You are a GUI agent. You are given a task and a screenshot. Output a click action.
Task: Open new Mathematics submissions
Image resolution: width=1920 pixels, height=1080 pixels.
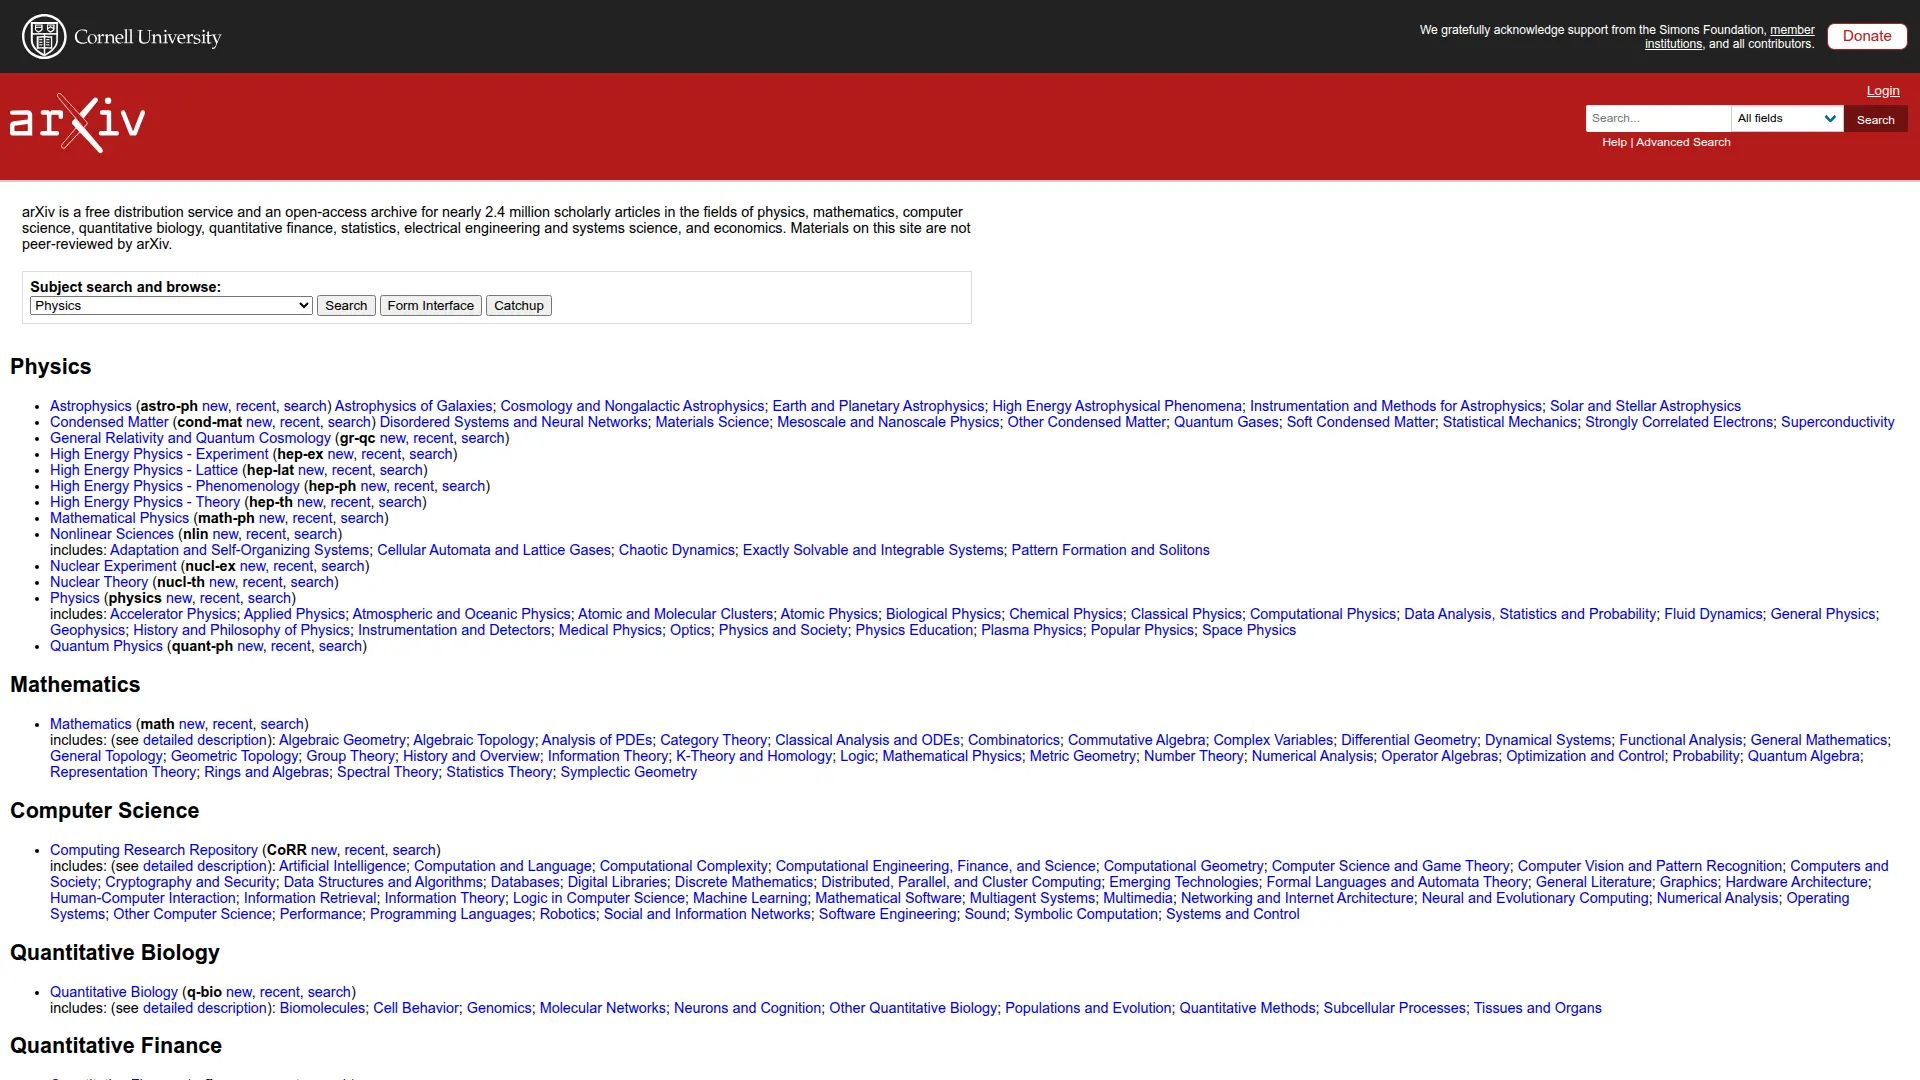pos(190,724)
